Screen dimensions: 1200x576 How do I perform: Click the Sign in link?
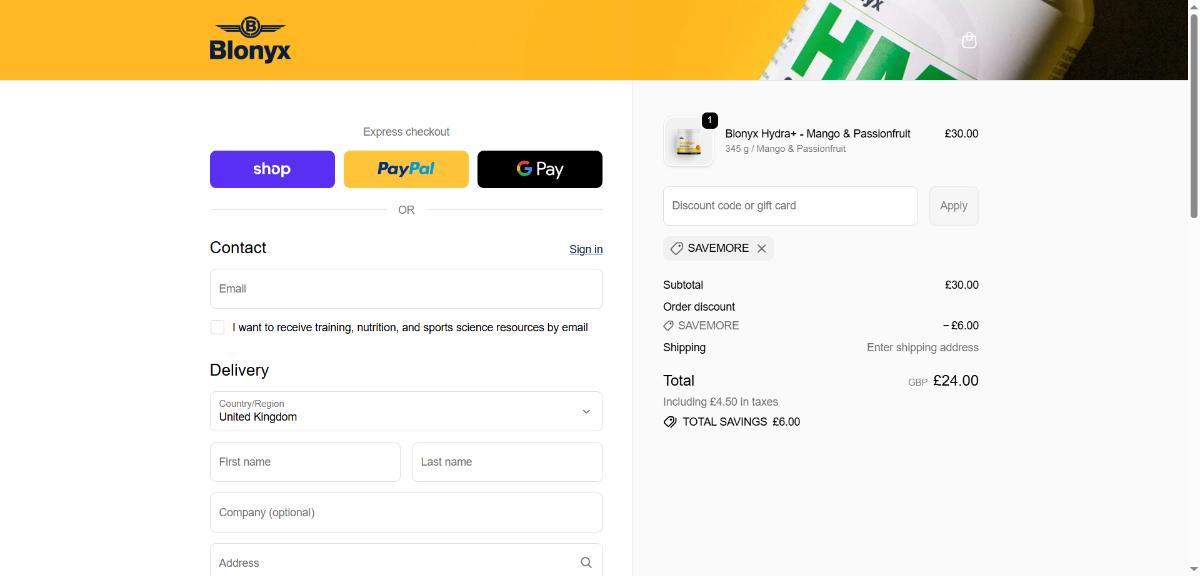pyautogui.click(x=586, y=249)
